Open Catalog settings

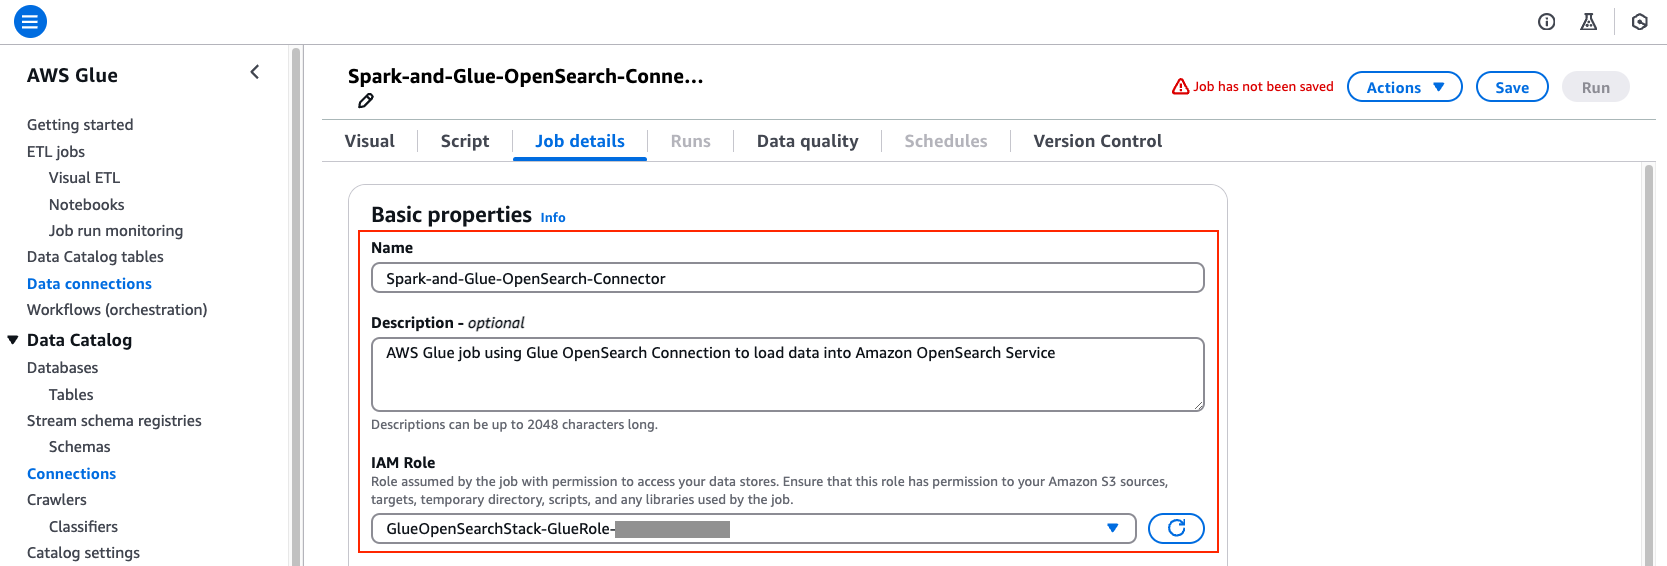click(x=83, y=553)
